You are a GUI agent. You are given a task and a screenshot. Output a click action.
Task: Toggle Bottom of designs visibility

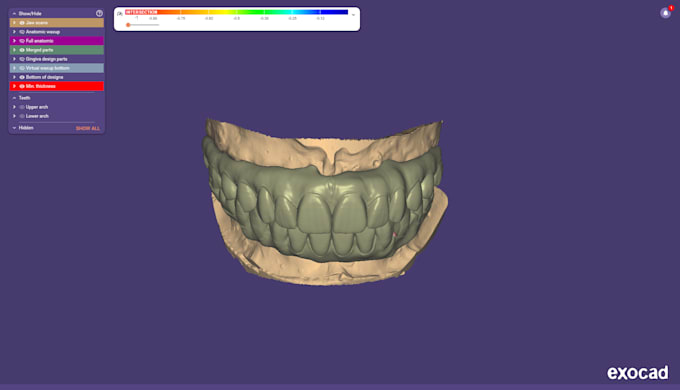[x=22, y=77]
